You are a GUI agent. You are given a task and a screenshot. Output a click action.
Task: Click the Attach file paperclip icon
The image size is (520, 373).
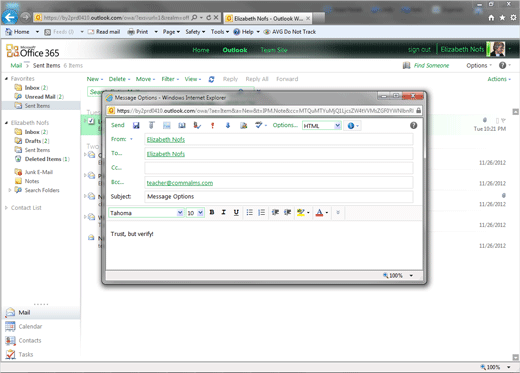[x=151, y=125]
